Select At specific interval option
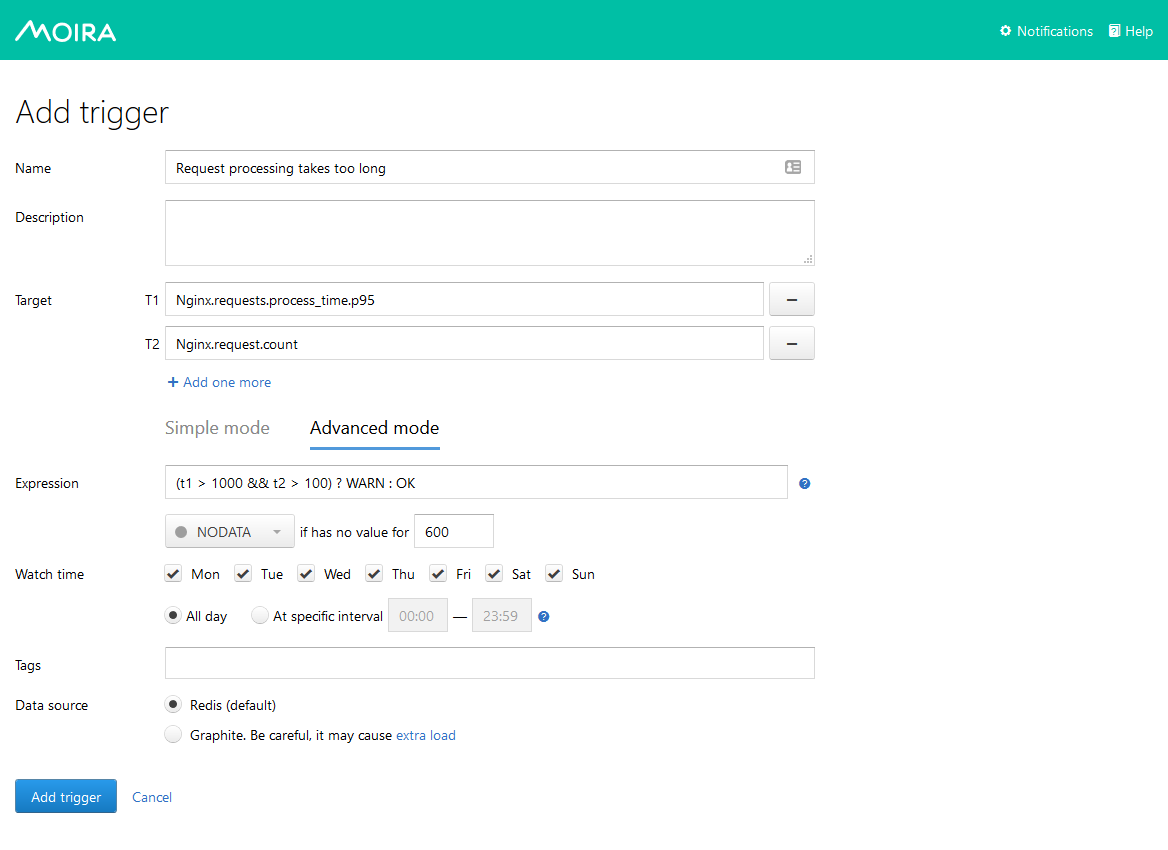 260,616
